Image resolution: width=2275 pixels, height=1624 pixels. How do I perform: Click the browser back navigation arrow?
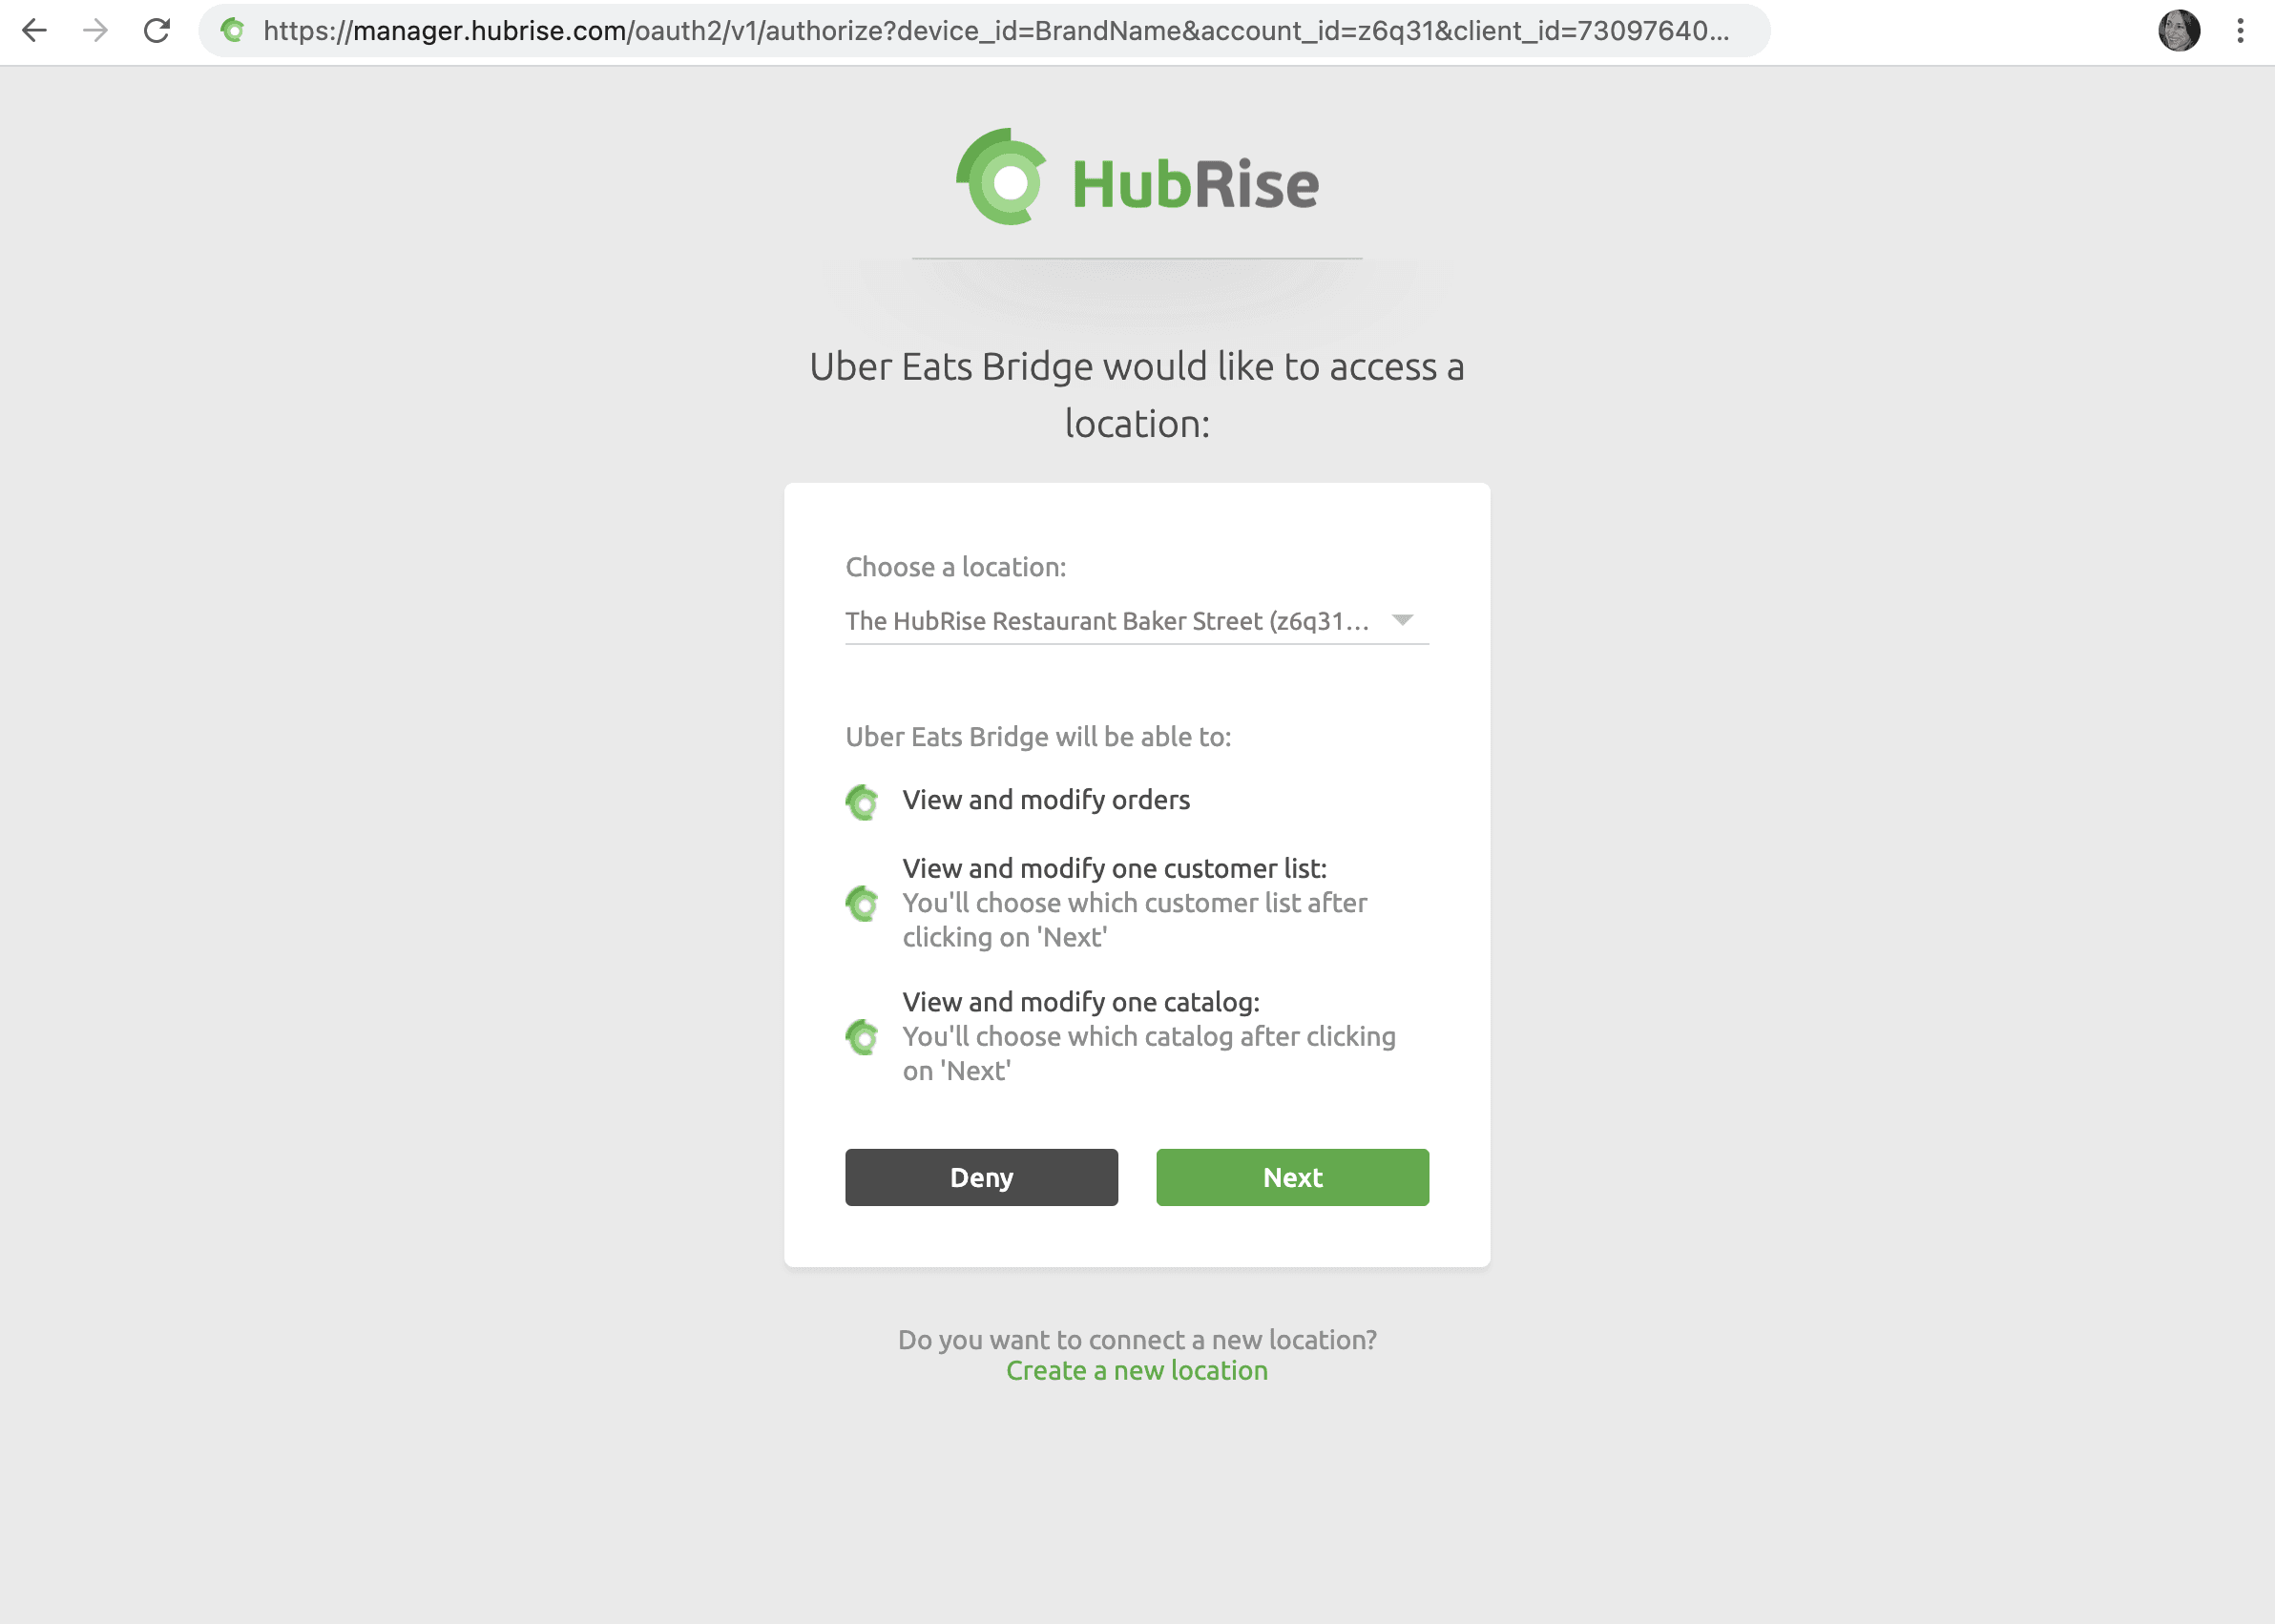[35, 31]
